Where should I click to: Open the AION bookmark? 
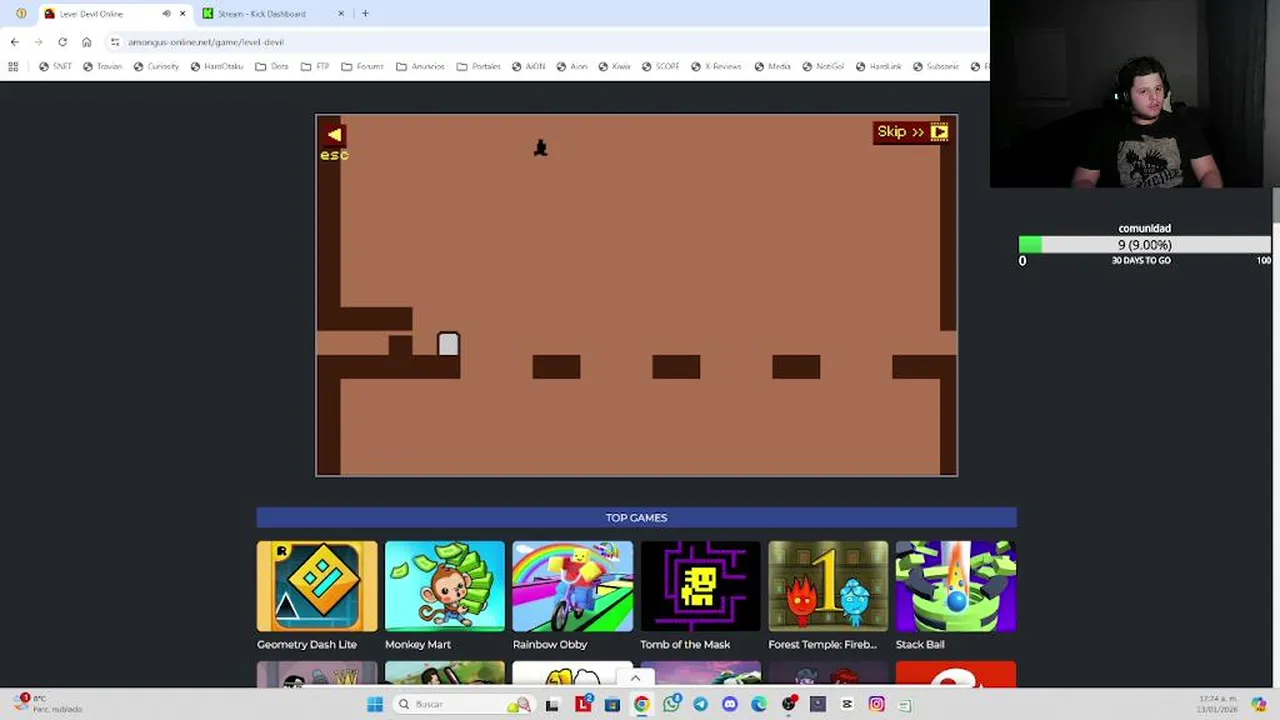[528, 67]
